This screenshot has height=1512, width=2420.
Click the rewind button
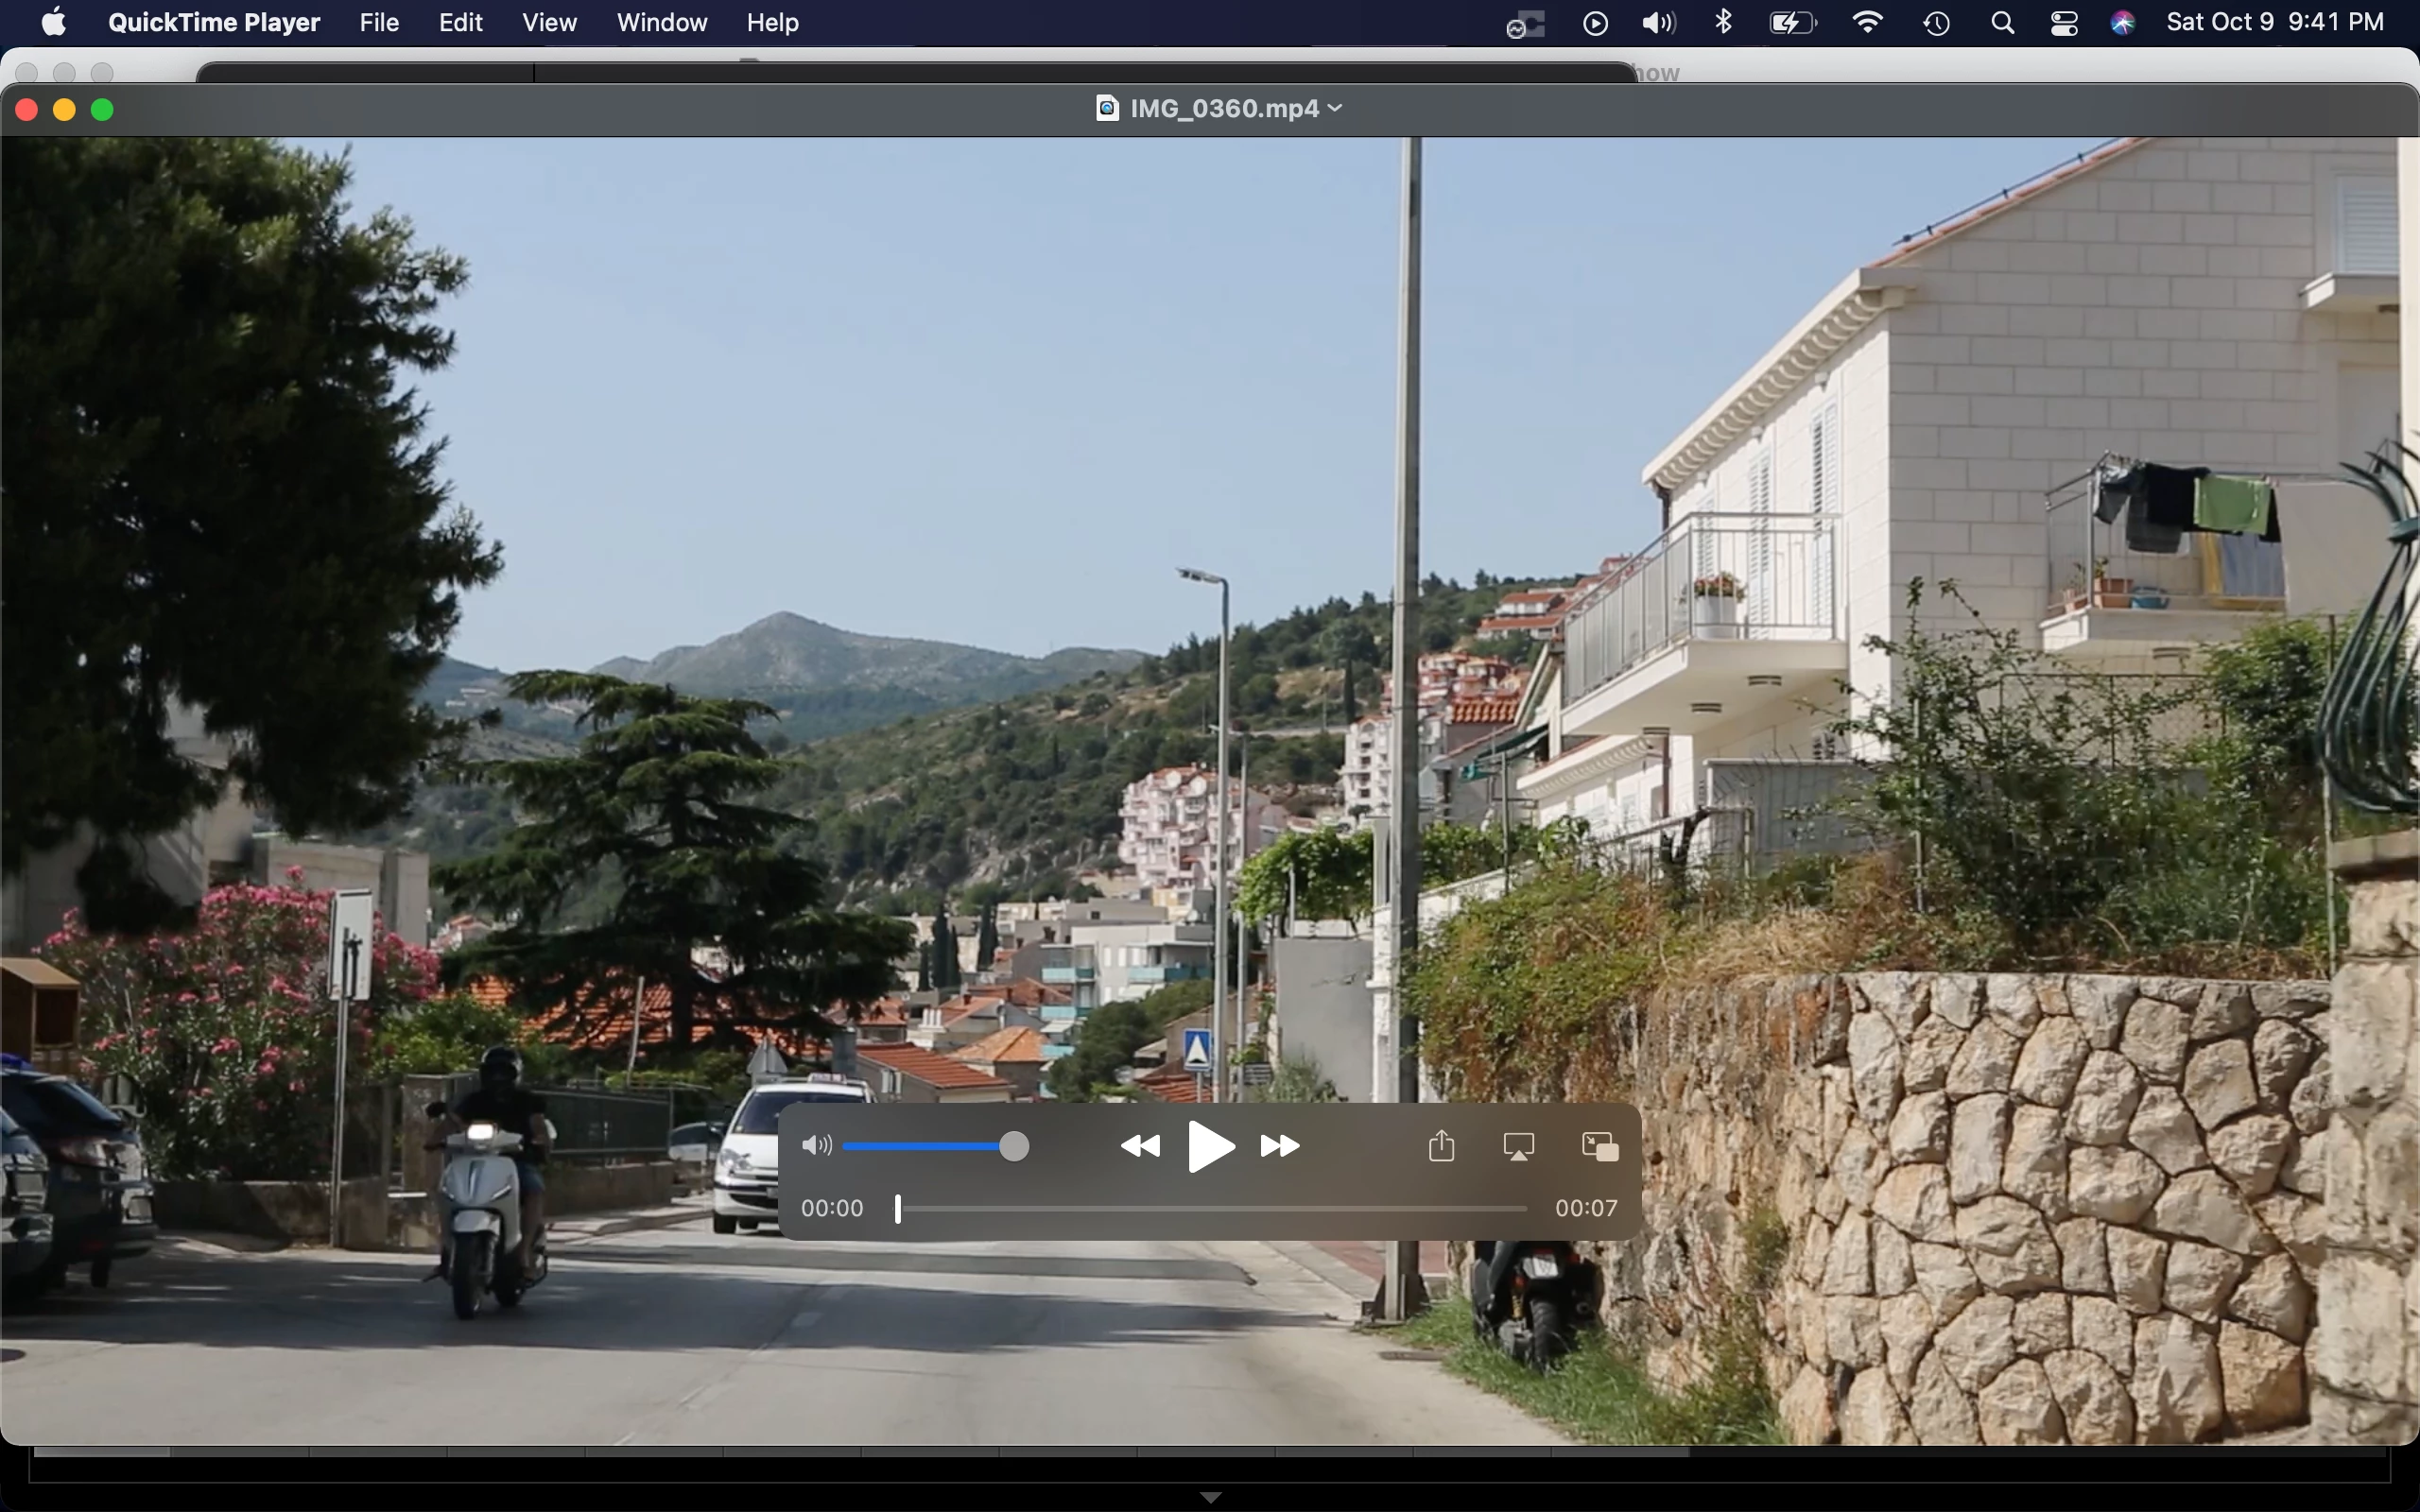tap(1140, 1146)
